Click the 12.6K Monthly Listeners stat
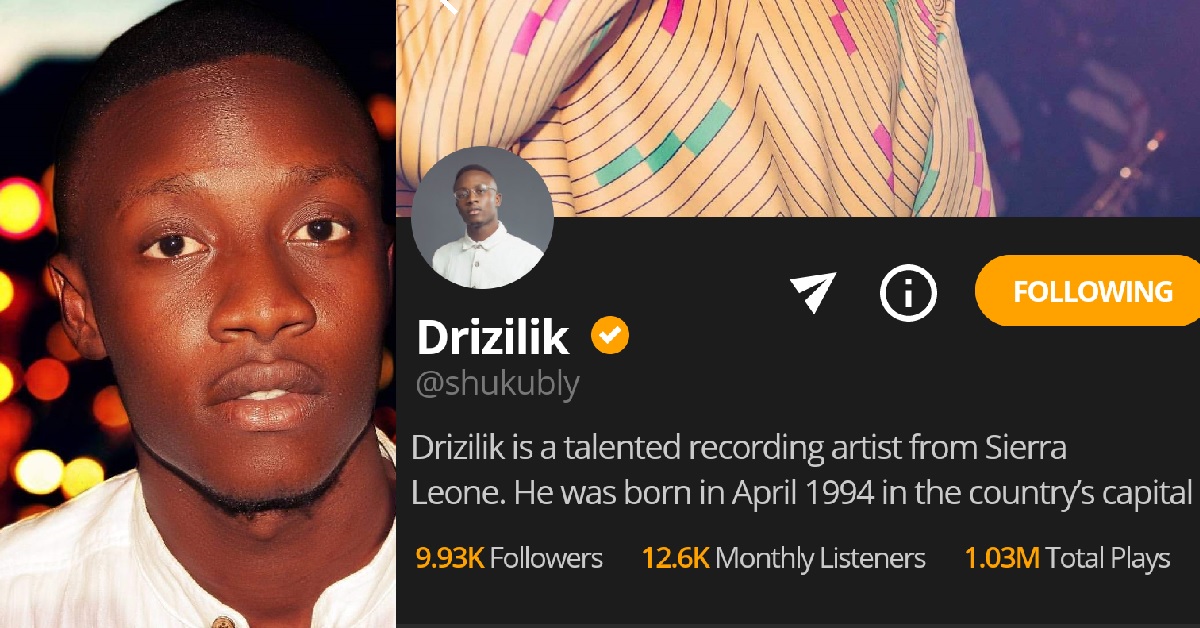1200x628 pixels. pyautogui.click(x=784, y=558)
